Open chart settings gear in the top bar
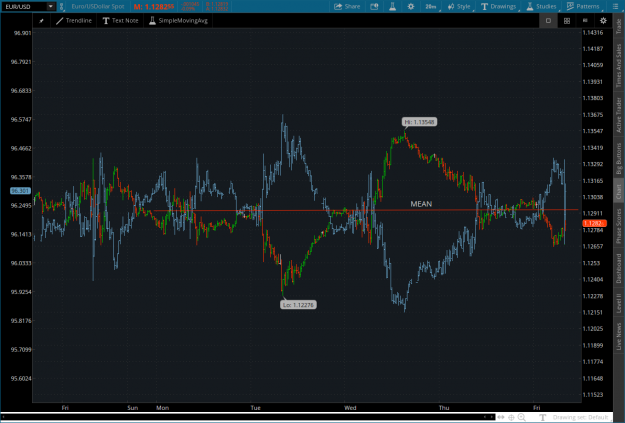The height and width of the screenshot is (423, 625). tap(411, 6)
